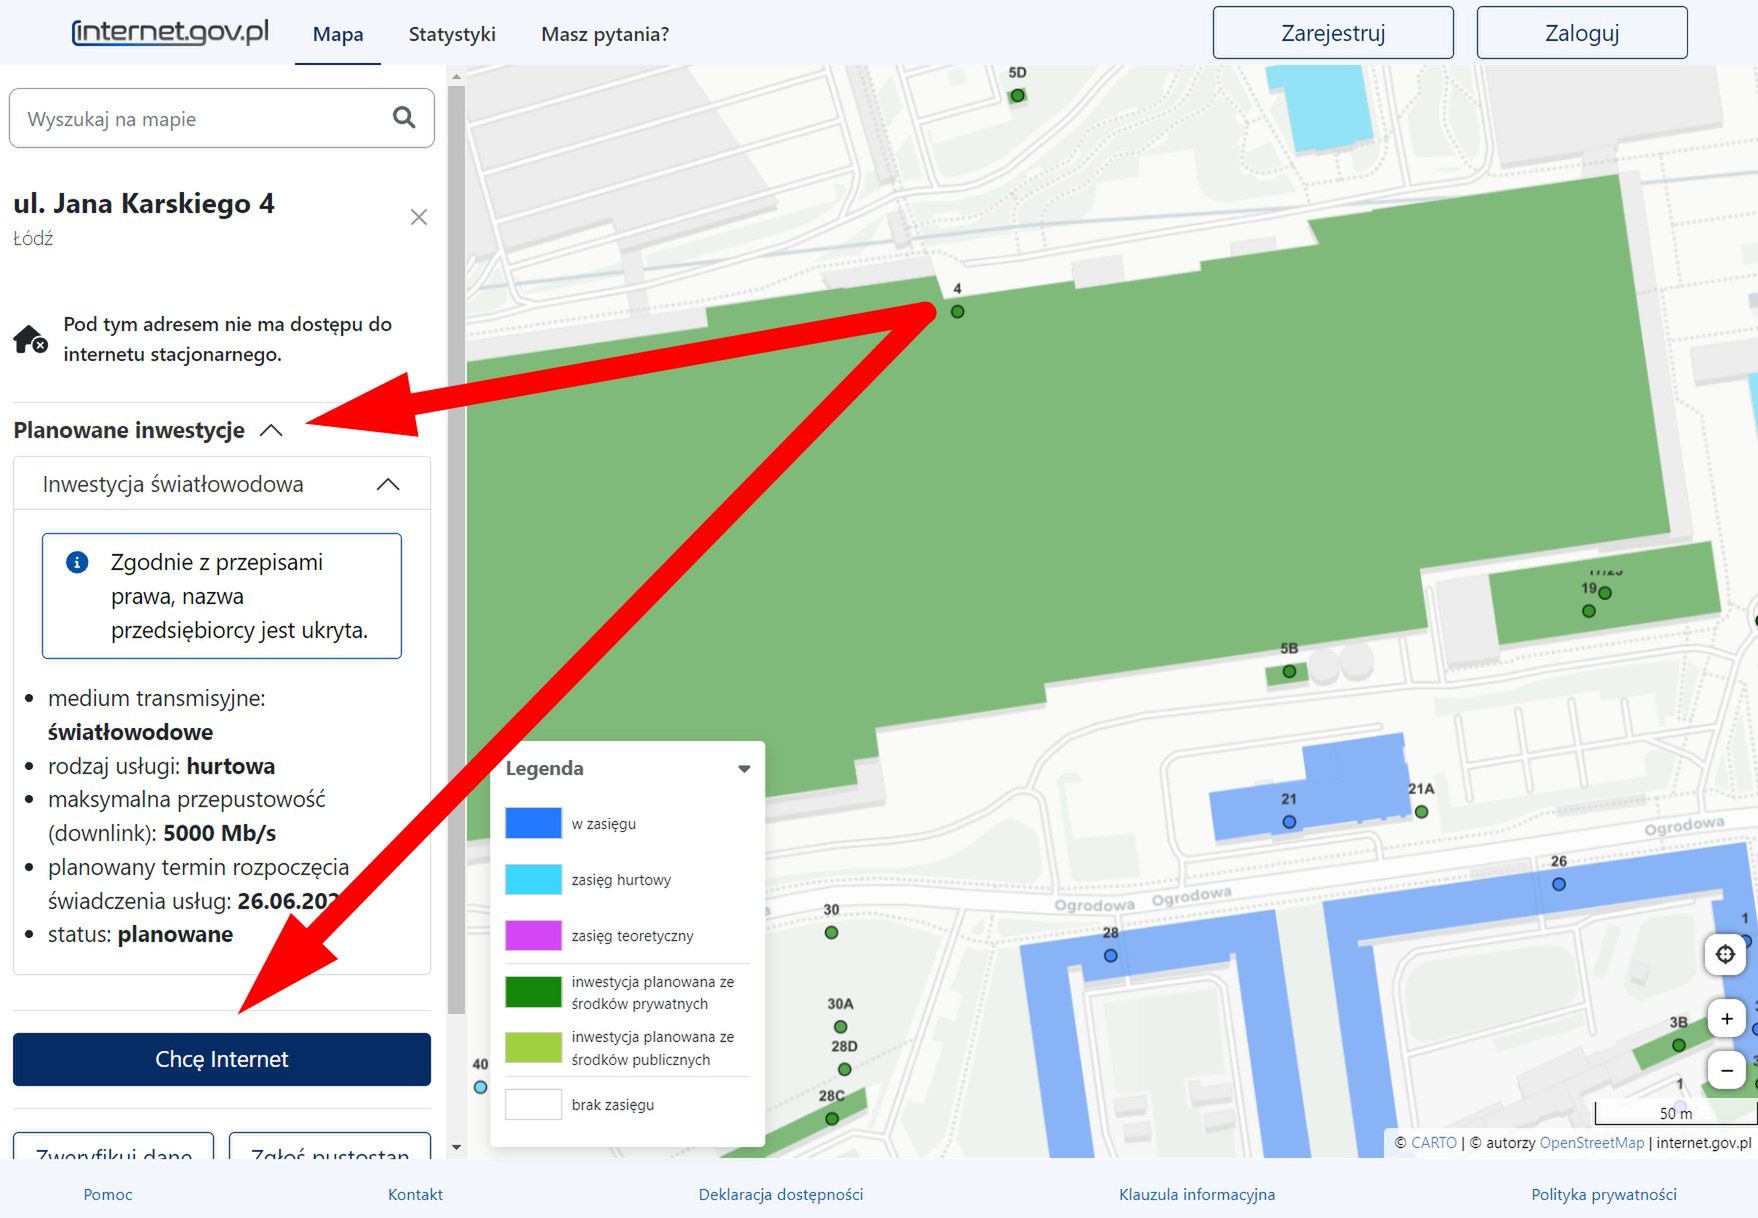
Task: Close the ul. Jana Karskiego 4 address panel
Action: pyautogui.click(x=419, y=216)
